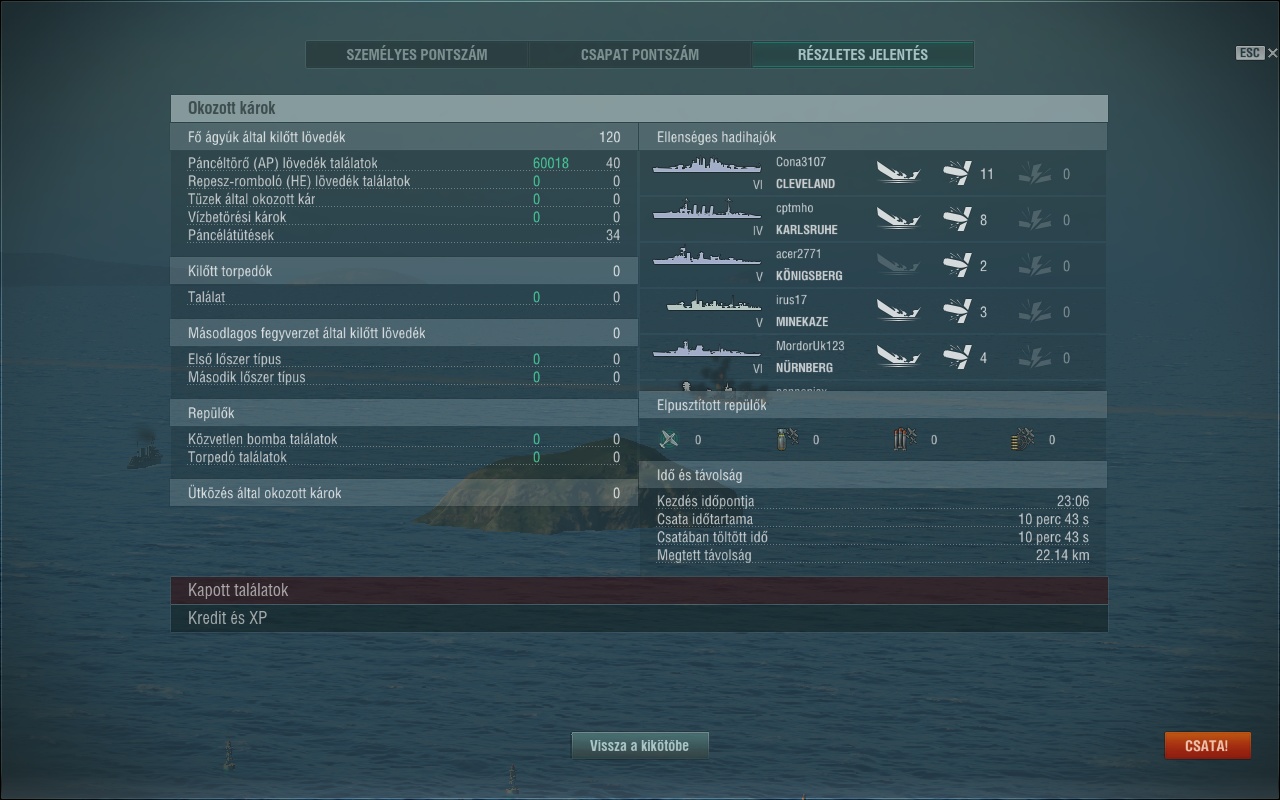Viewport: 1280px width, 800px height.
Task: Click the last destroyed aircraft type icon
Action: click(1023, 439)
